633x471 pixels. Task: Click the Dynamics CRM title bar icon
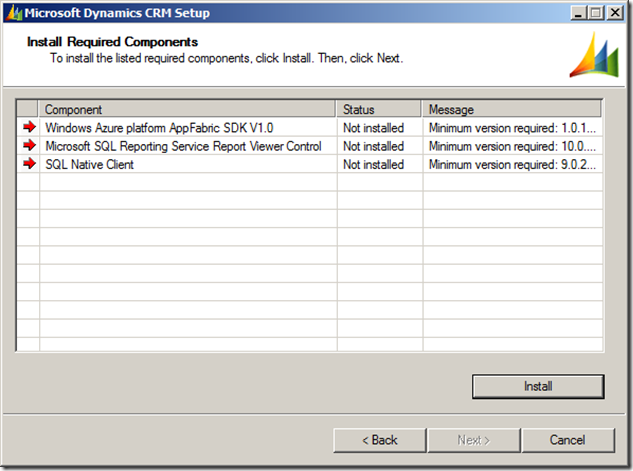pyautogui.click(x=12, y=12)
